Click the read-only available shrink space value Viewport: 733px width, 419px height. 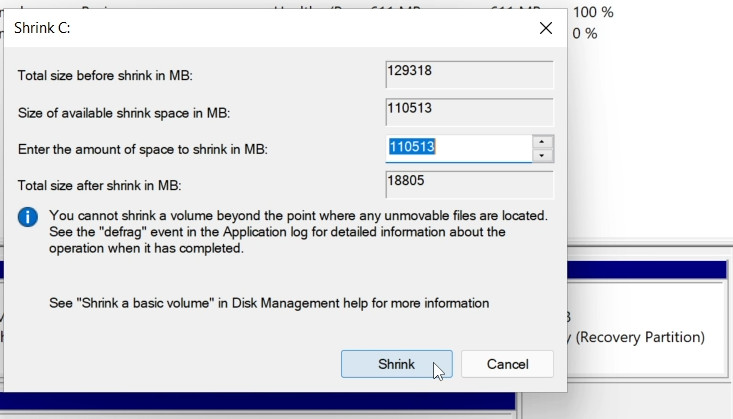[469, 111]
